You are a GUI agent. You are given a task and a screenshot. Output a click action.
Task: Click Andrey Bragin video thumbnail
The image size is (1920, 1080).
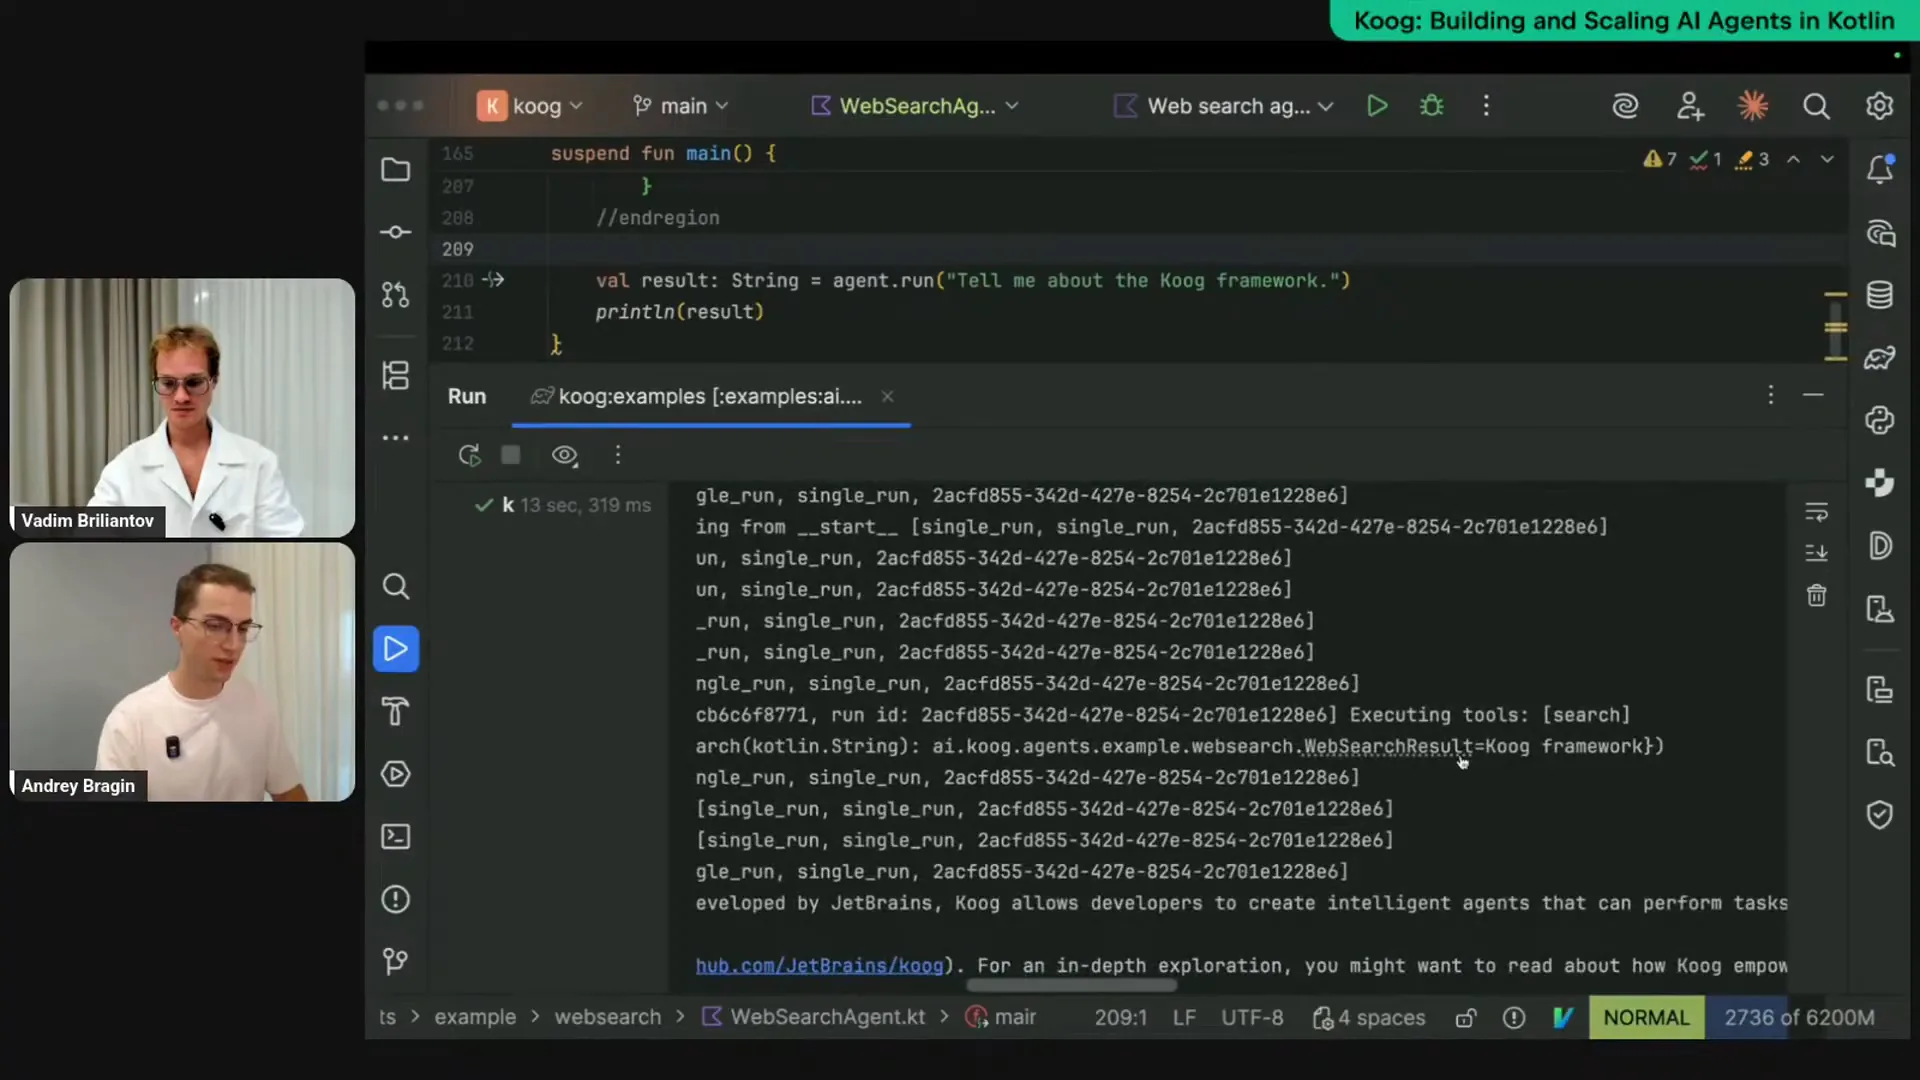(x=182, y=672)
